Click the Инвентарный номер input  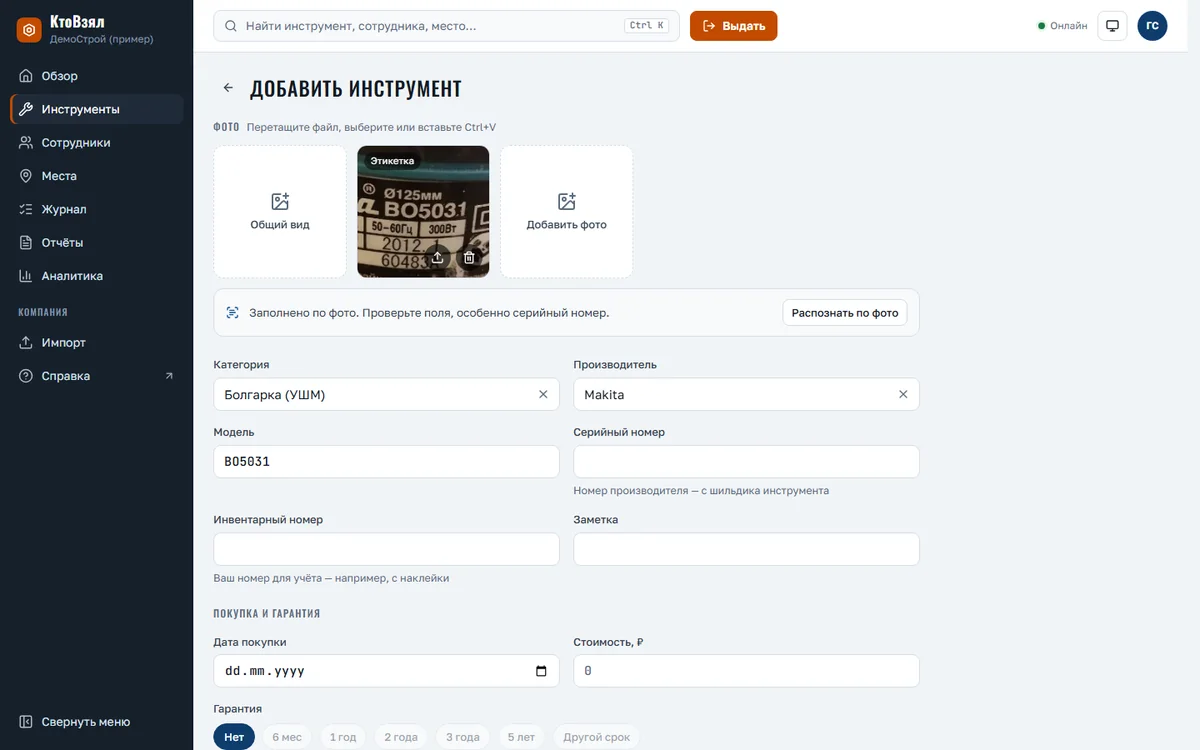pyautogui.click(x=386, y=549)
